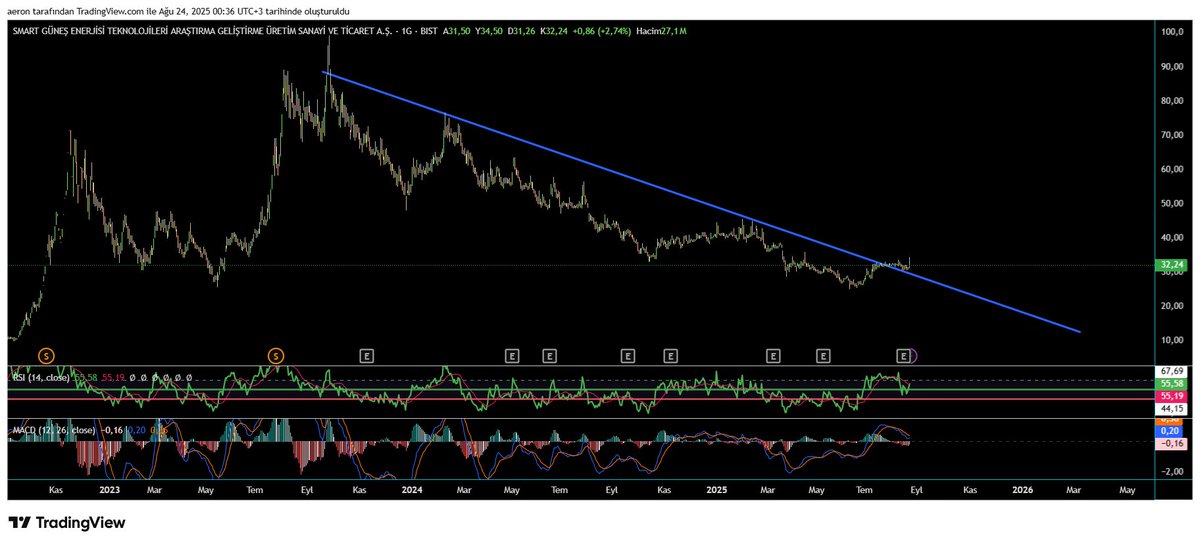Click the 90,00 price scale label

[x=1173, y=66]
